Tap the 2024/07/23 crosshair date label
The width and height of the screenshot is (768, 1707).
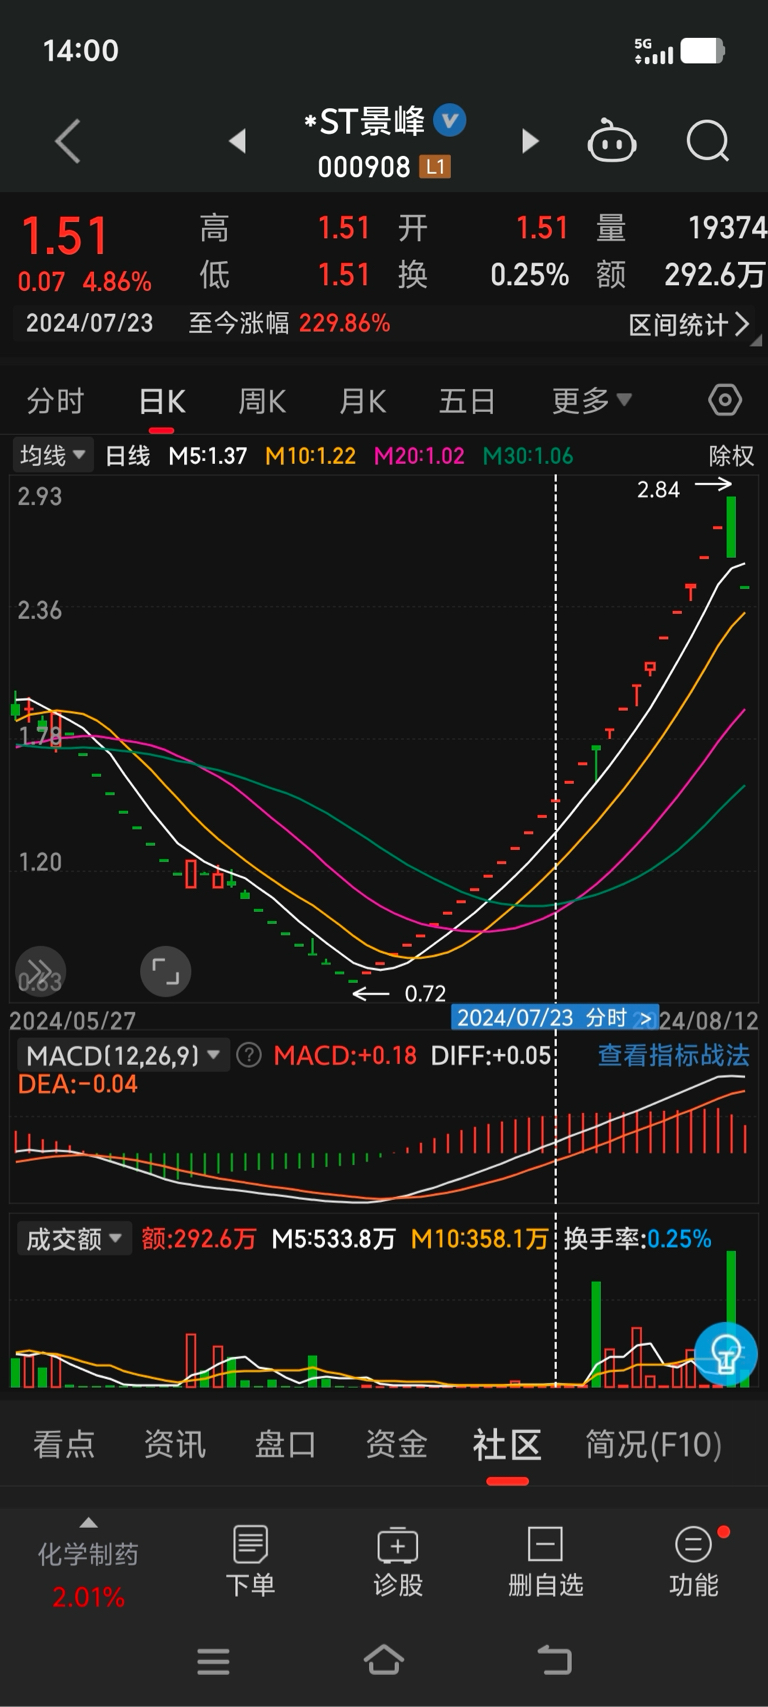[515, 1018]
